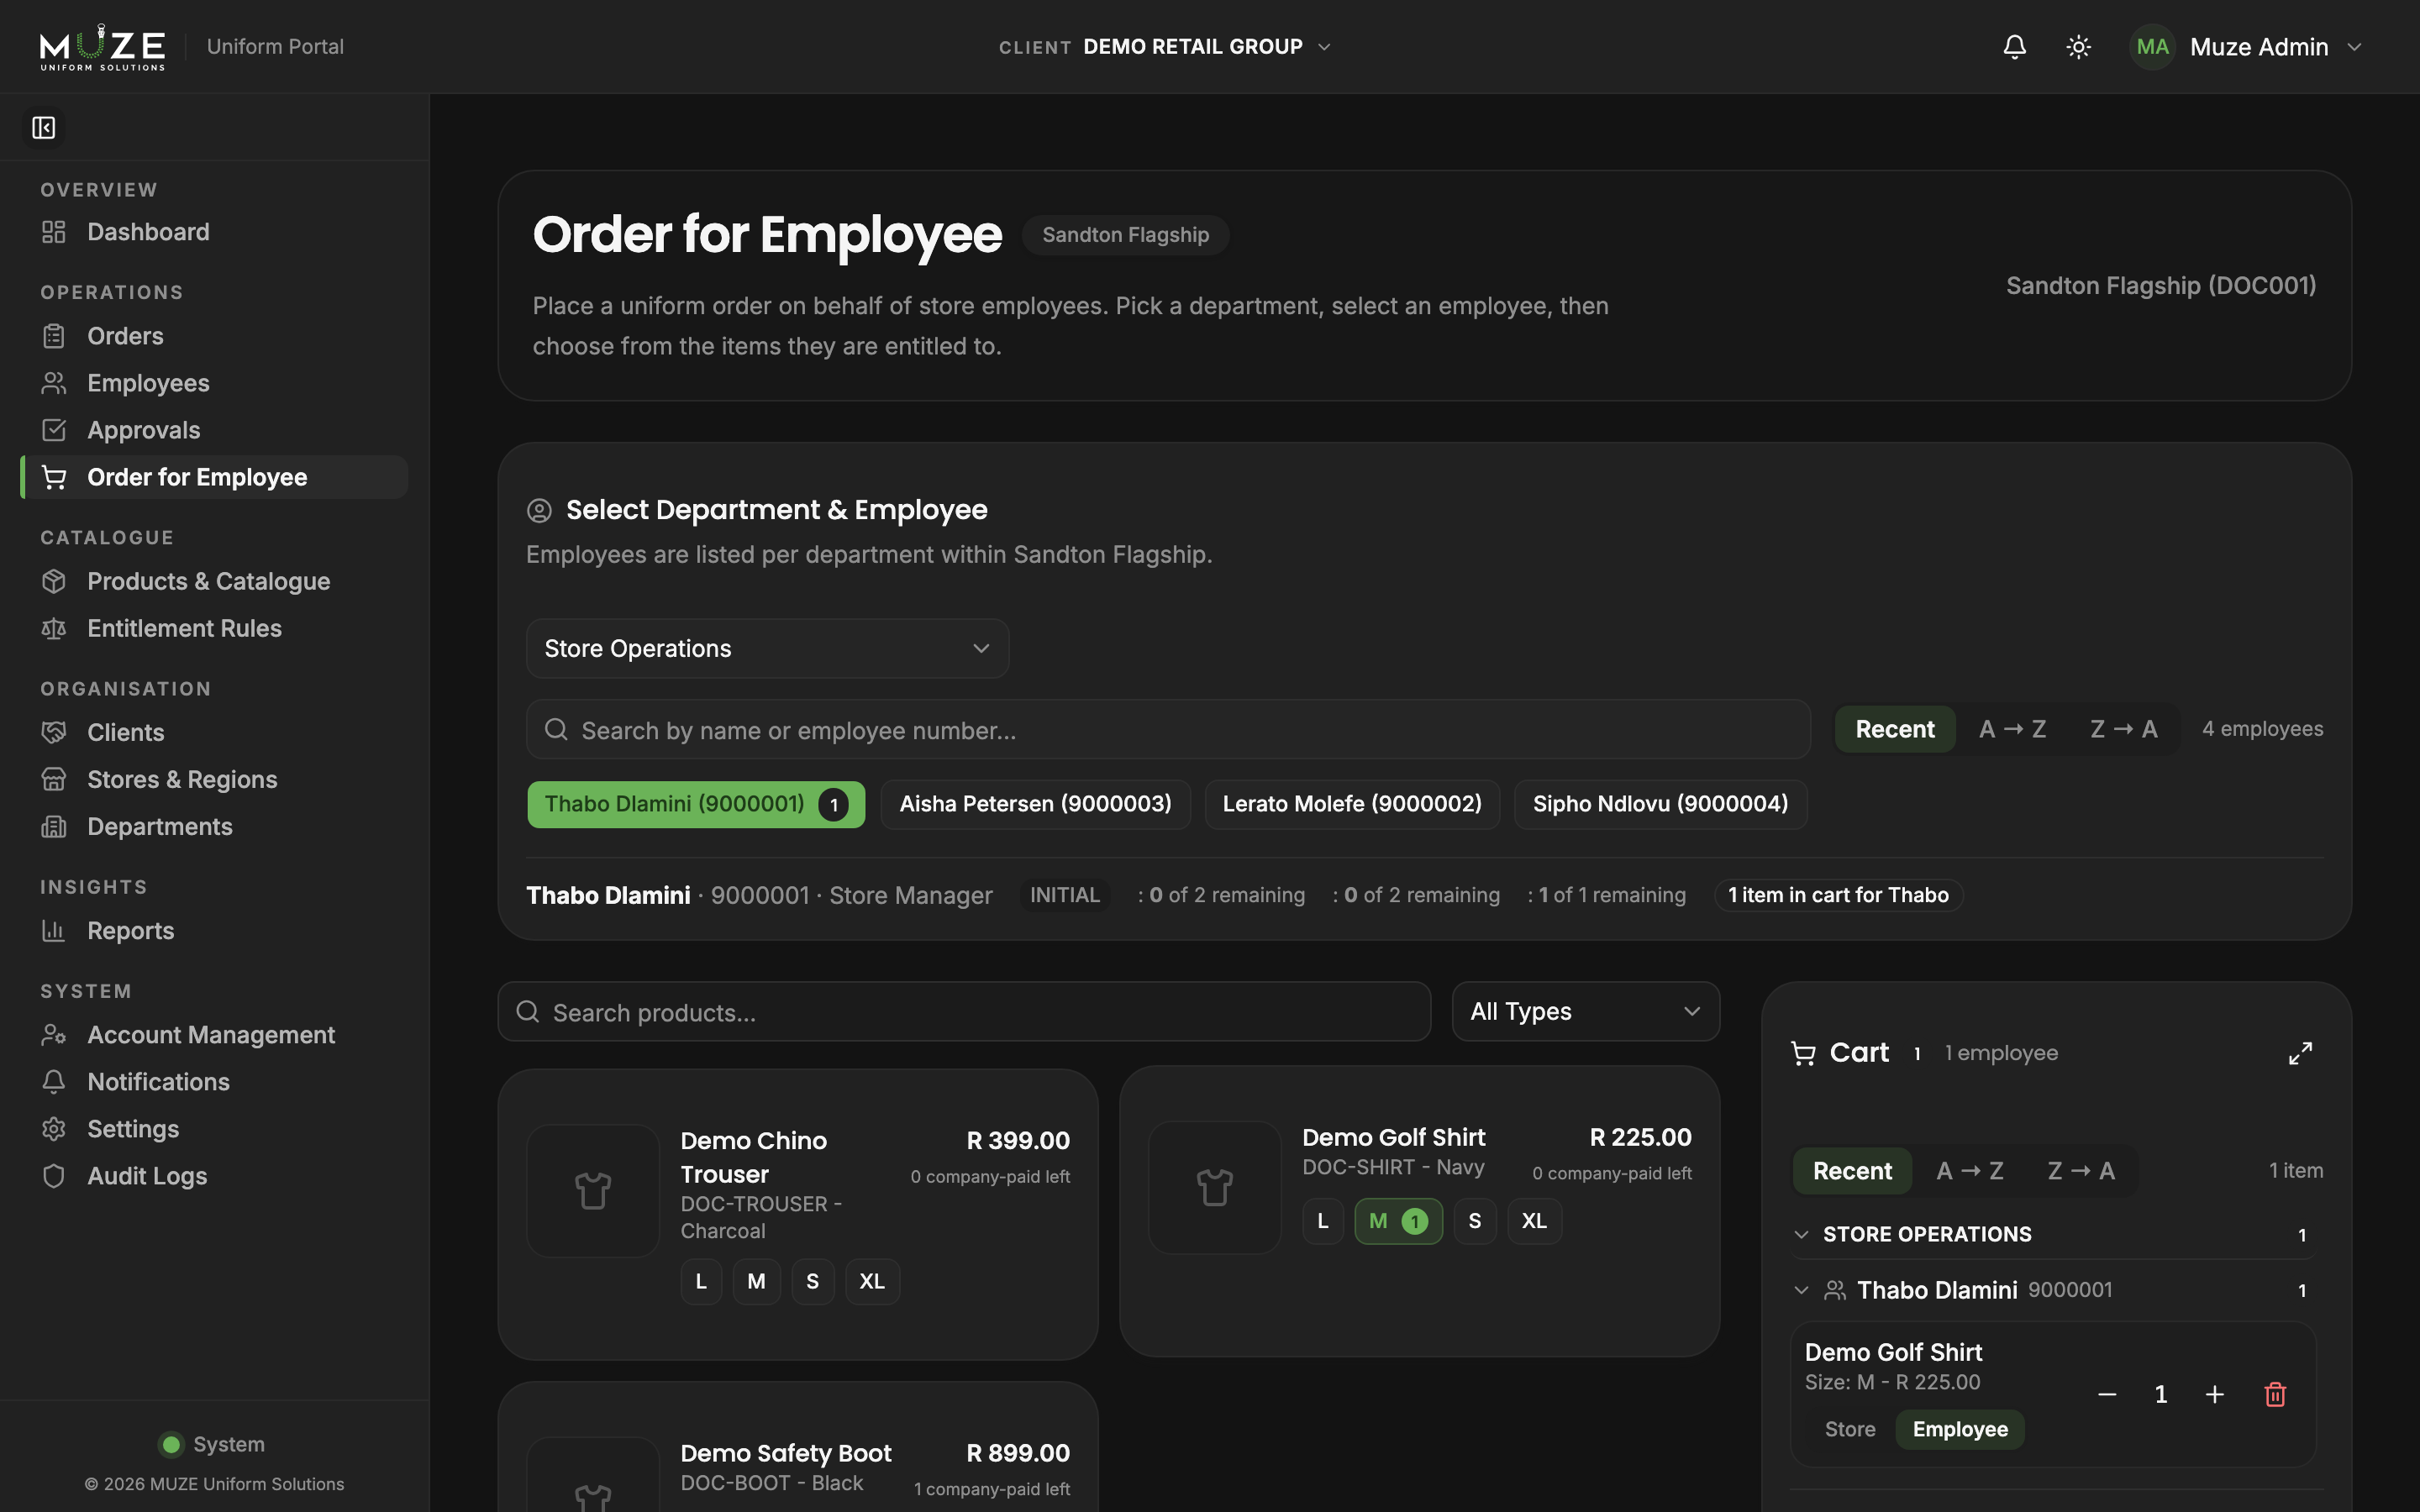Select Order for Employee menu item

[x=214, y=477]
